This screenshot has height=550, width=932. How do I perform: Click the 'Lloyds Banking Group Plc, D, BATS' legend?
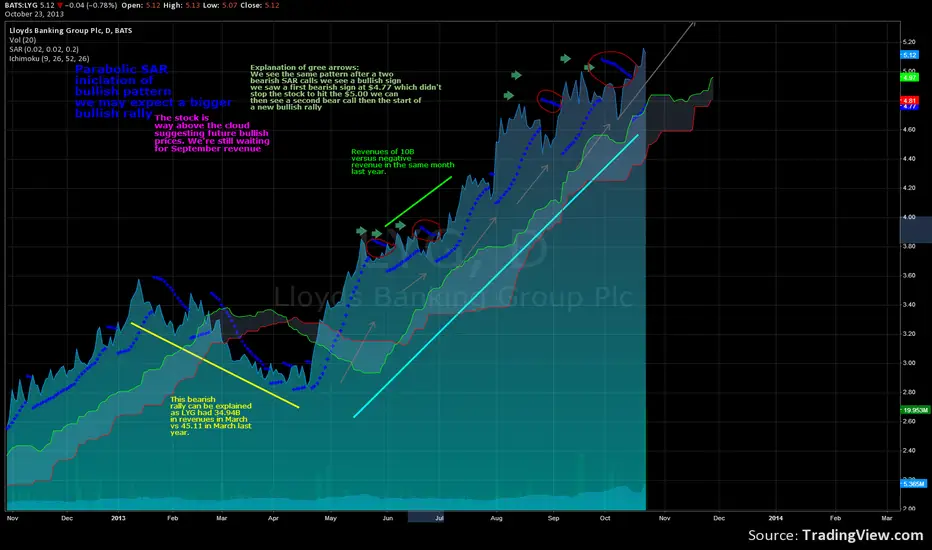coord(71,30)
